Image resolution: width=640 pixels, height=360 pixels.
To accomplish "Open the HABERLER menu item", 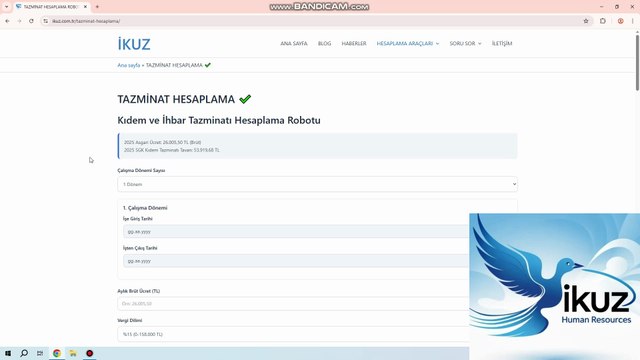I will [354, 43].
